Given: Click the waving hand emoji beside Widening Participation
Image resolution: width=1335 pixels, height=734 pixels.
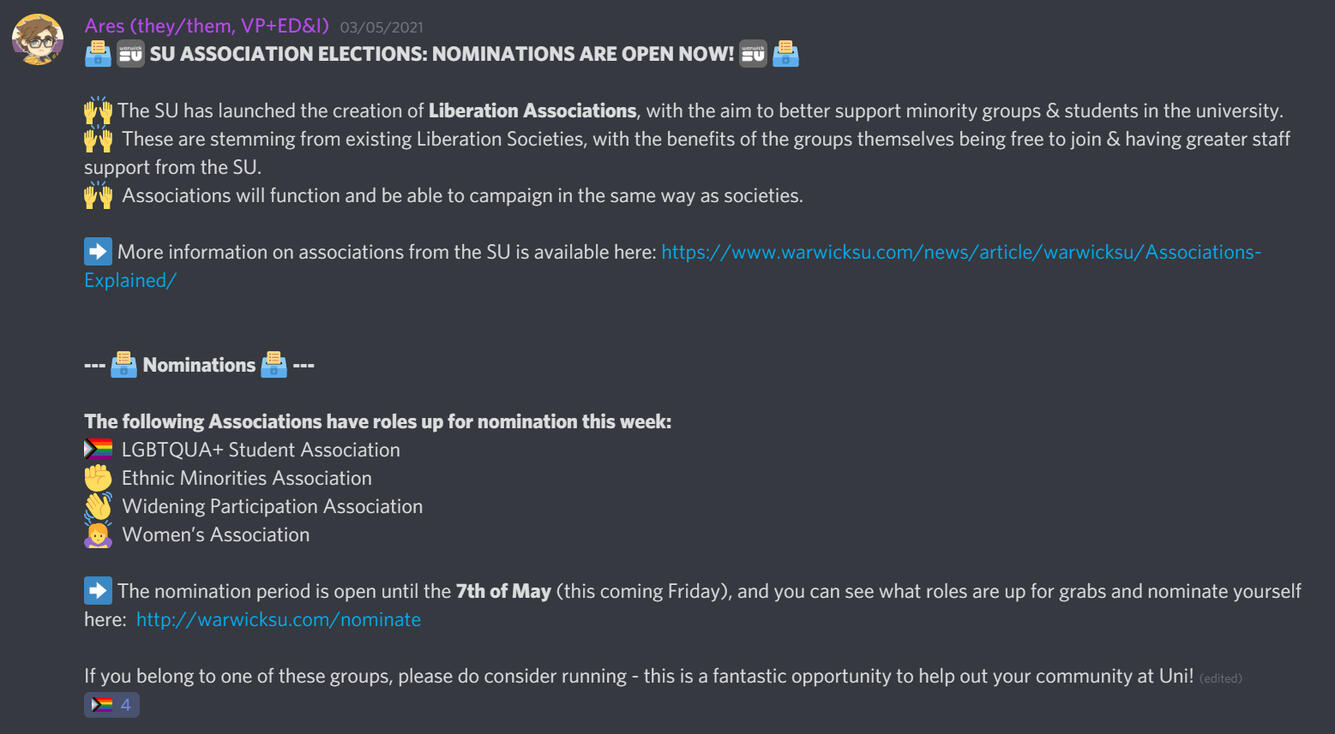Looking at the screenshot, I should (98, 507).
